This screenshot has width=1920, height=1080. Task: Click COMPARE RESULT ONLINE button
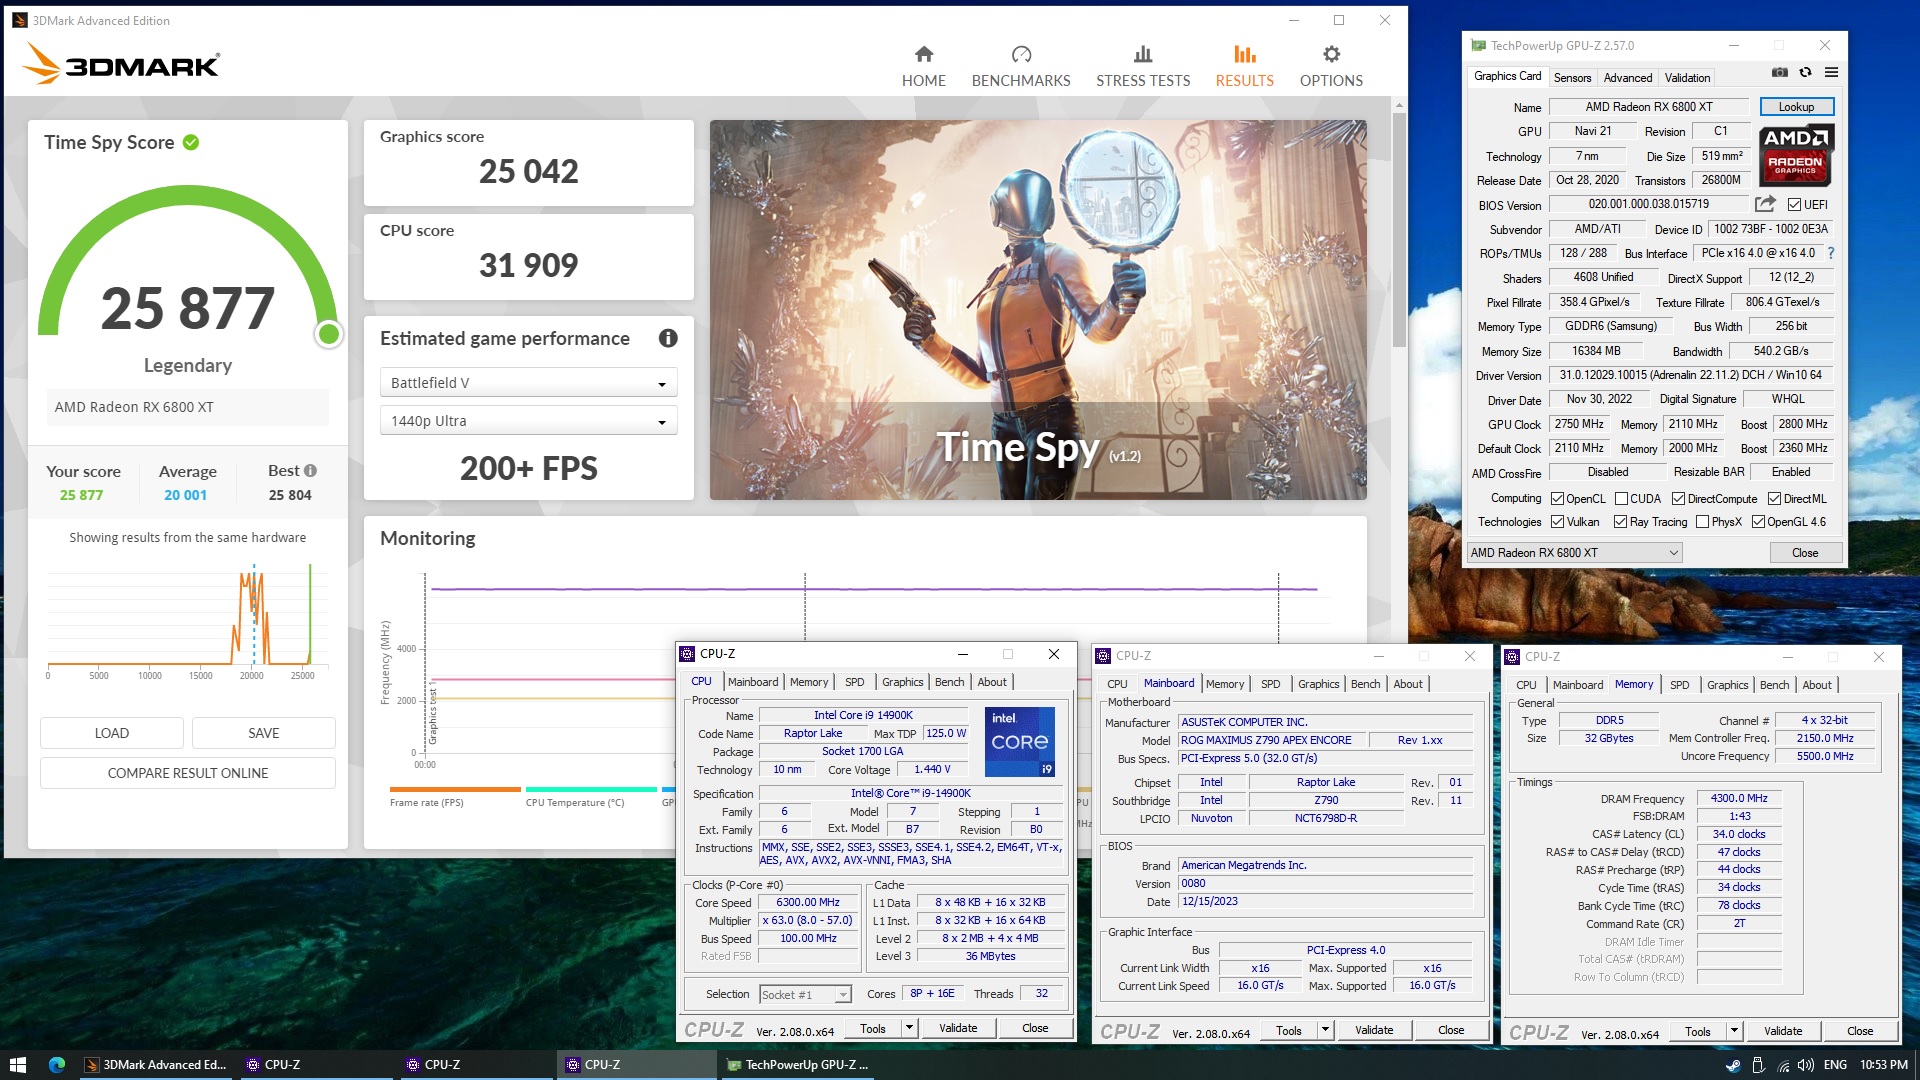pos(187,773)
